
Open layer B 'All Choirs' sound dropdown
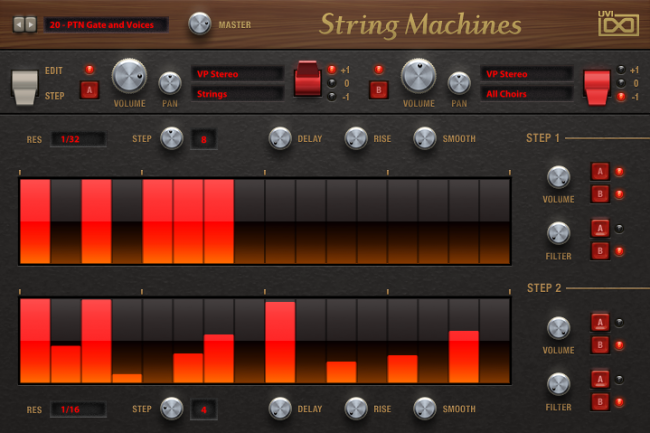(526, 94)
